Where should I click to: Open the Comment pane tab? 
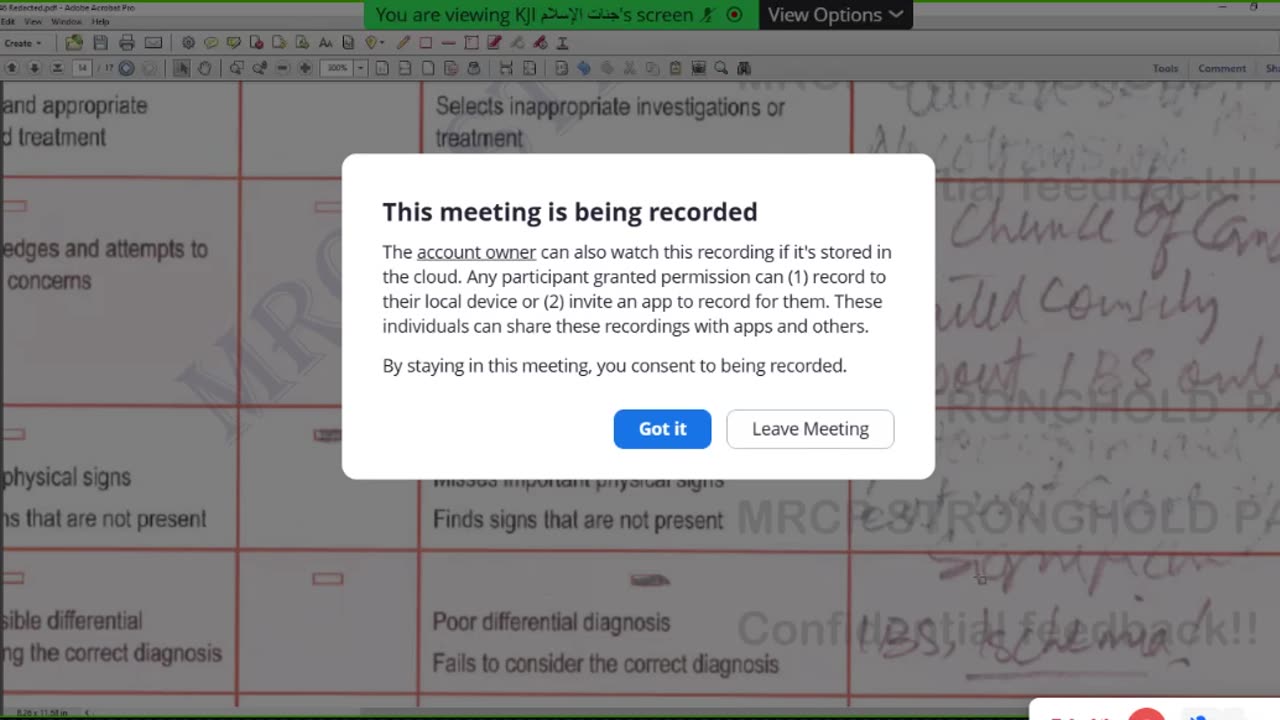1222,68
